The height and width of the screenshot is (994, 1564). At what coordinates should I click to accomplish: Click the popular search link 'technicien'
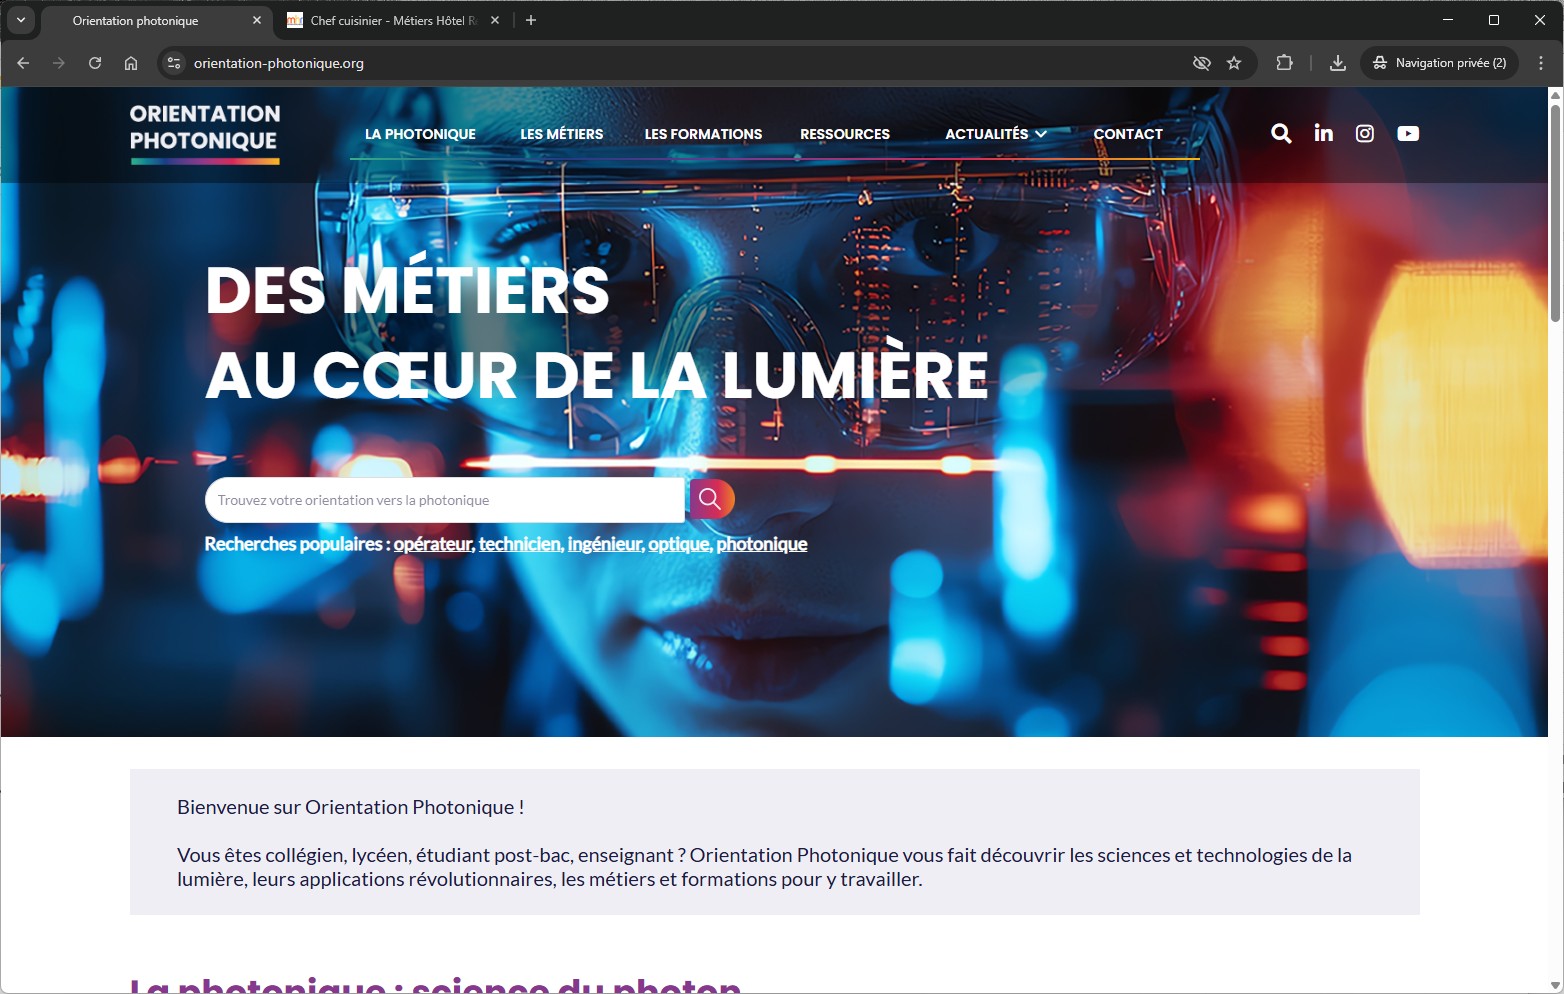click(x=519, y=544)
